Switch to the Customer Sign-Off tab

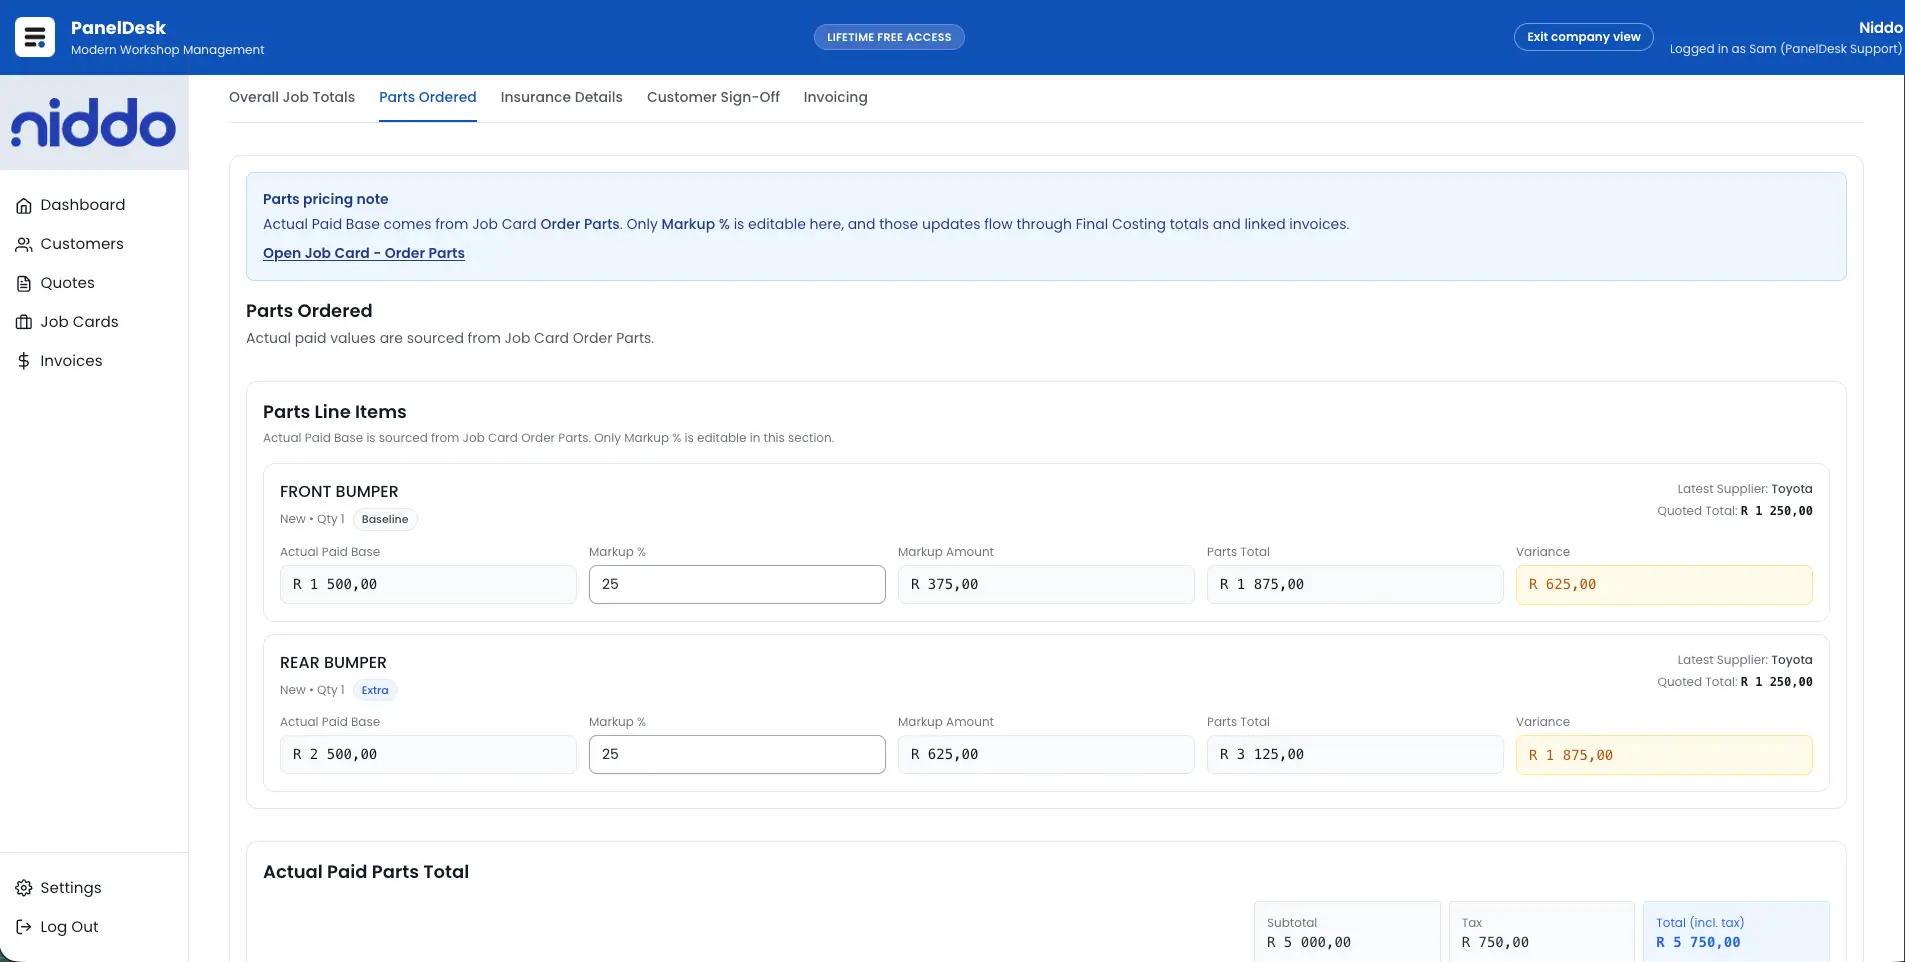point(713,97)
